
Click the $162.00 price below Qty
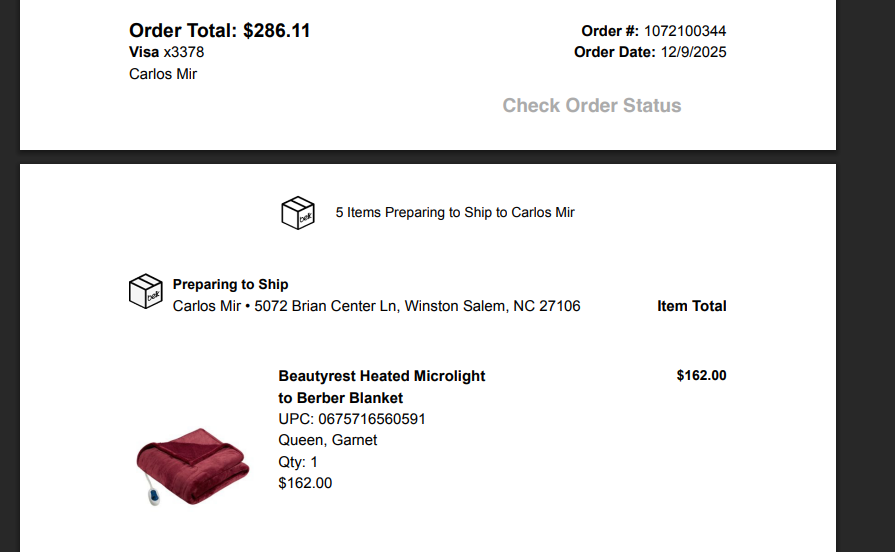pos(305,483)
